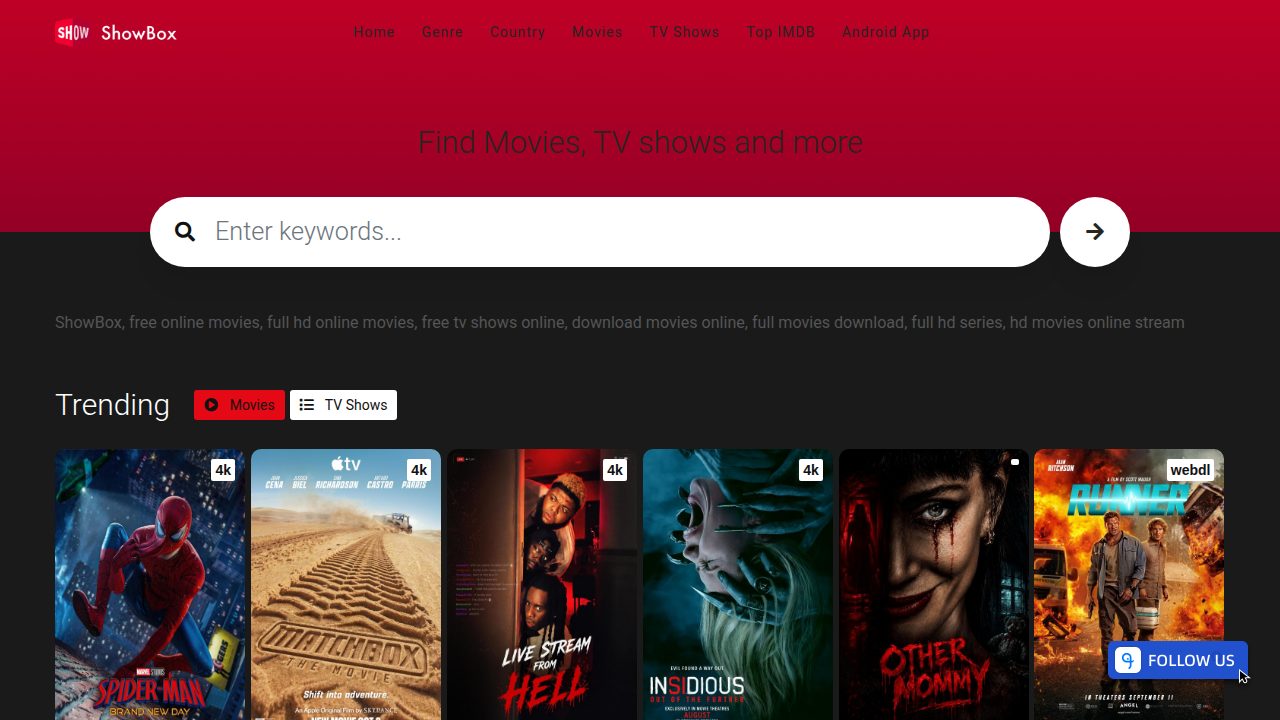Click the webdl badge on Runner poster
1280x720 pixels.
coord(1190,470)
